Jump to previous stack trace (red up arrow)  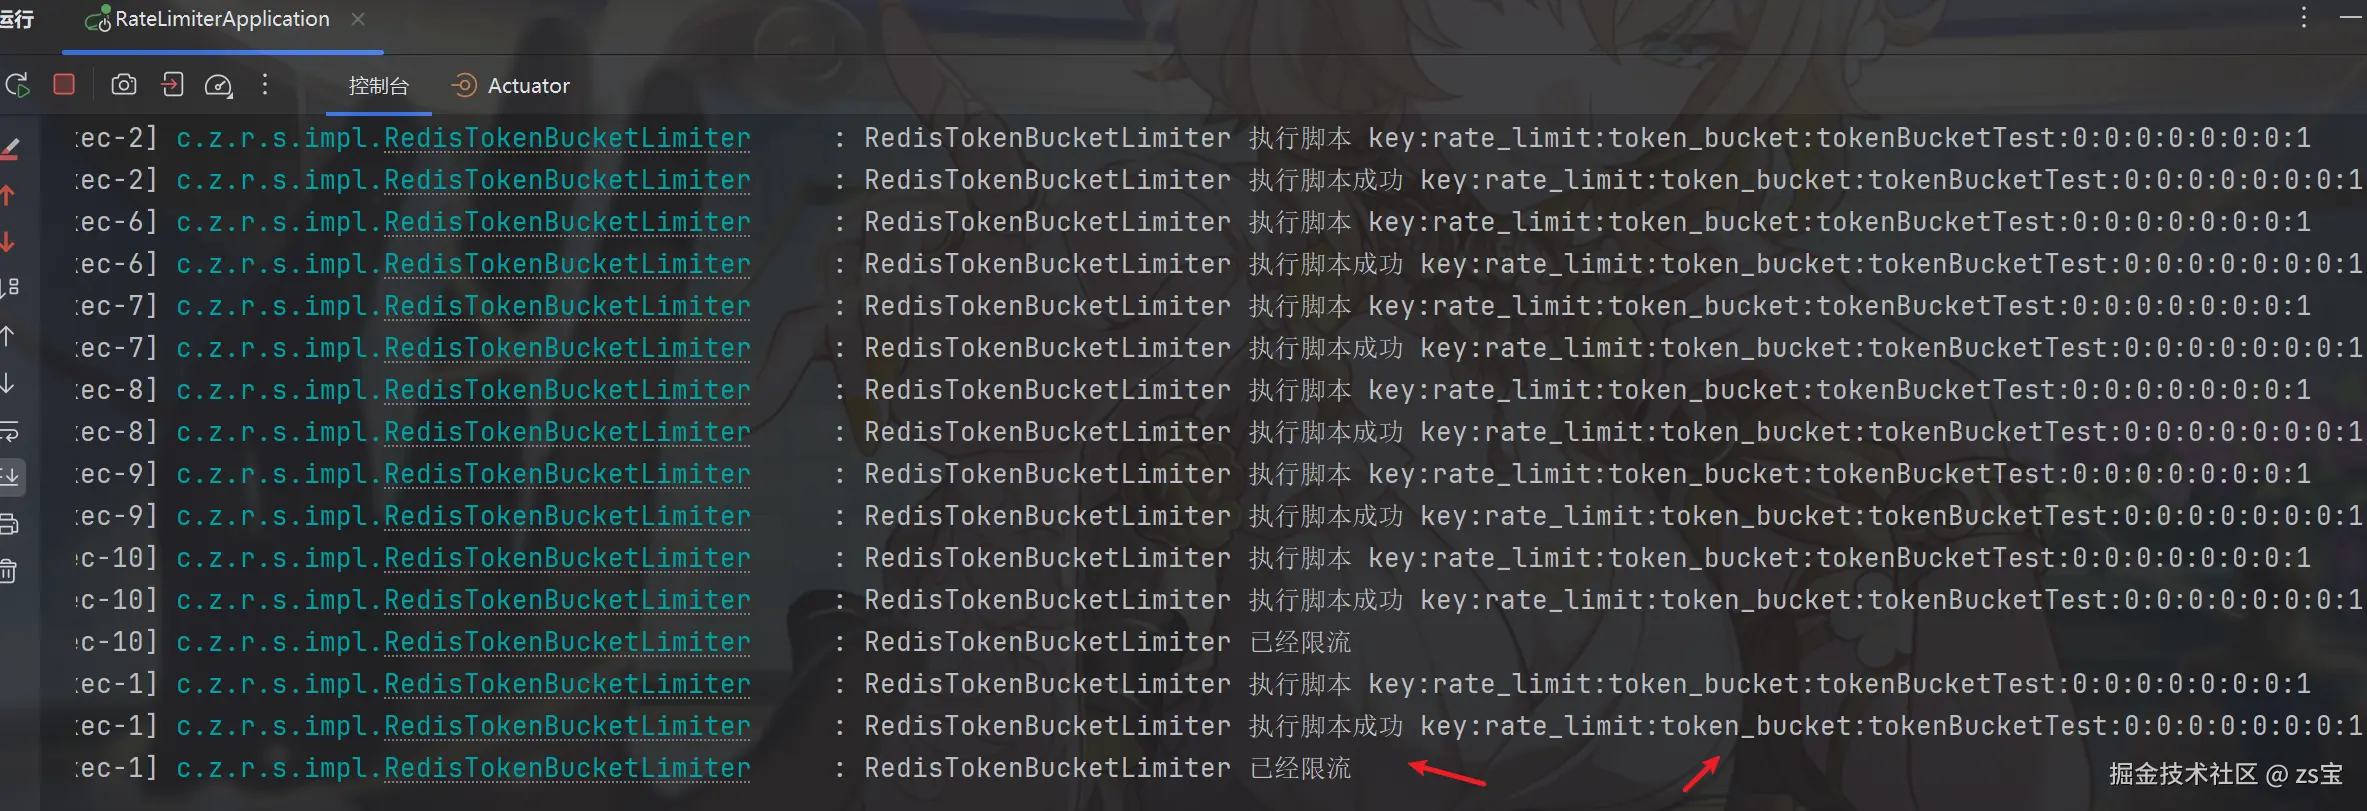[7, 195]
